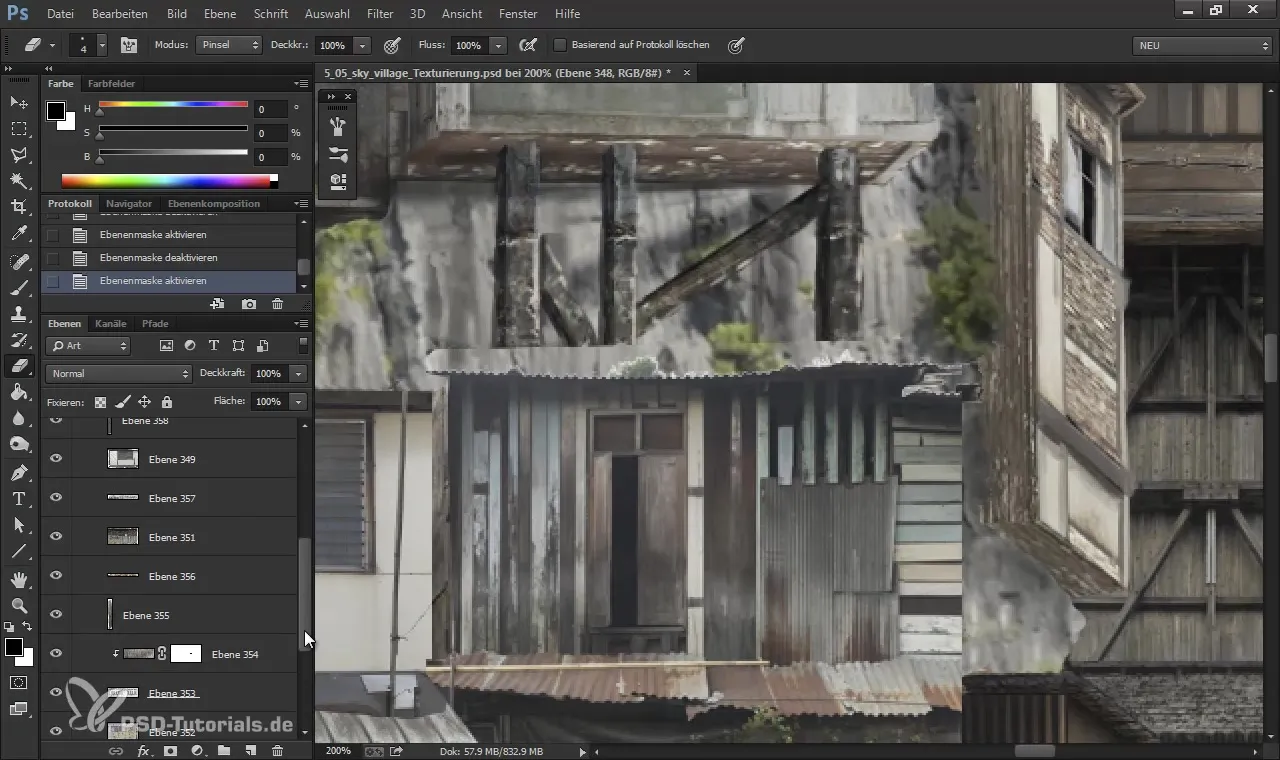Open workspace dropdown labeled NEU
1280x760 pixels.
[1202, 45]
